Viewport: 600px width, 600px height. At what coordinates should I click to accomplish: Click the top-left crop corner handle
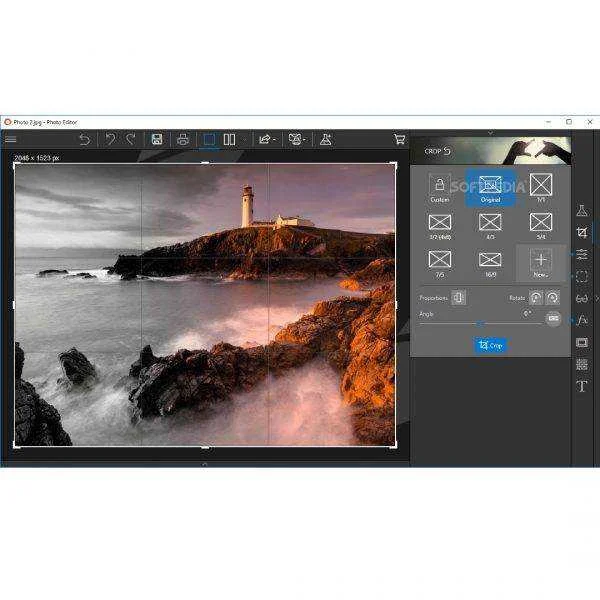(x=15, y=165)
